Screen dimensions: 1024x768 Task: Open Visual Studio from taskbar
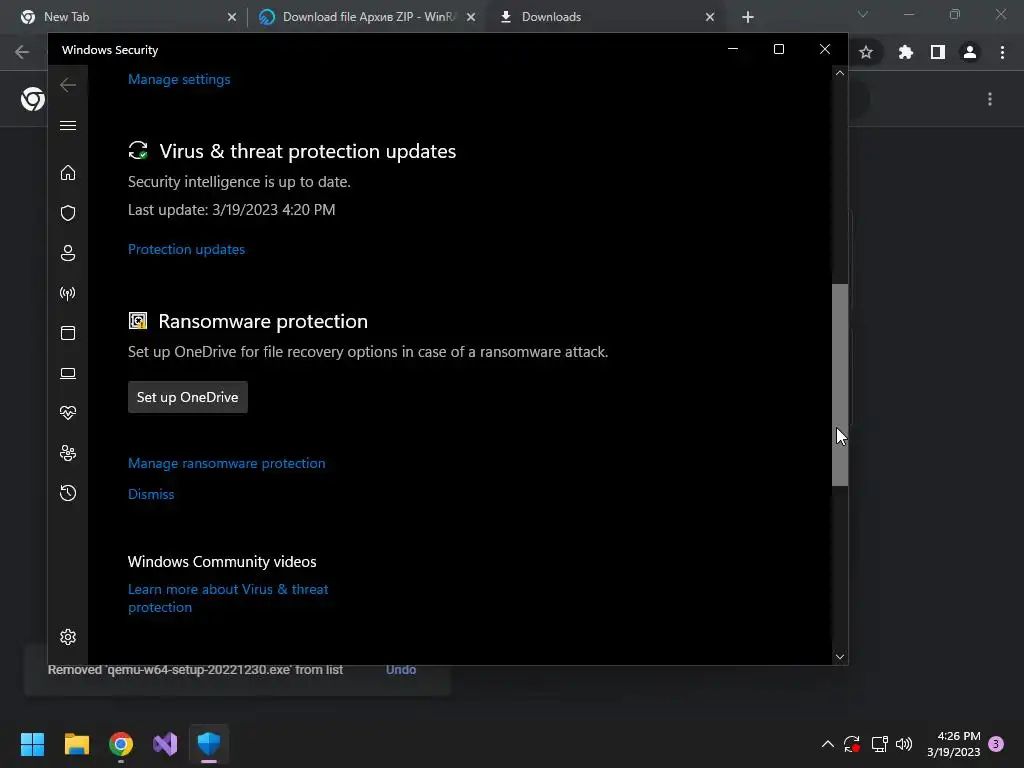[x=165, y=744]
